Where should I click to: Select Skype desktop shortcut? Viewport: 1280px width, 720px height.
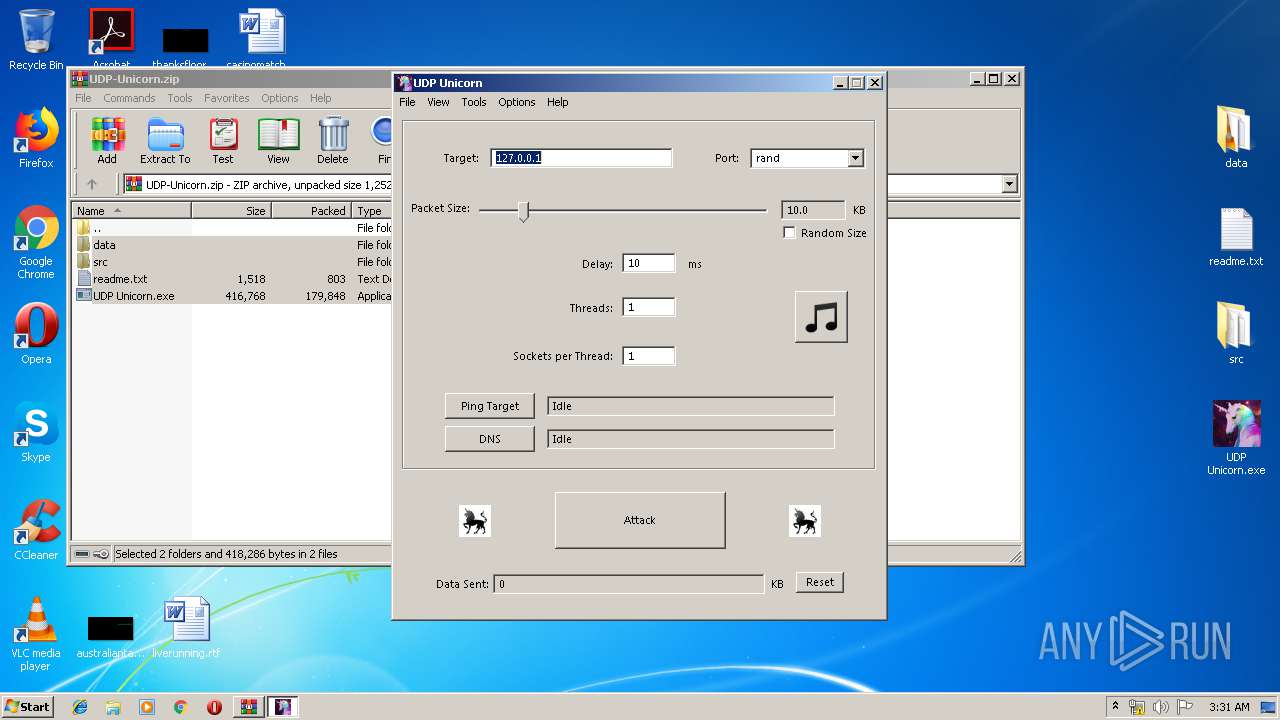point(36,432)
